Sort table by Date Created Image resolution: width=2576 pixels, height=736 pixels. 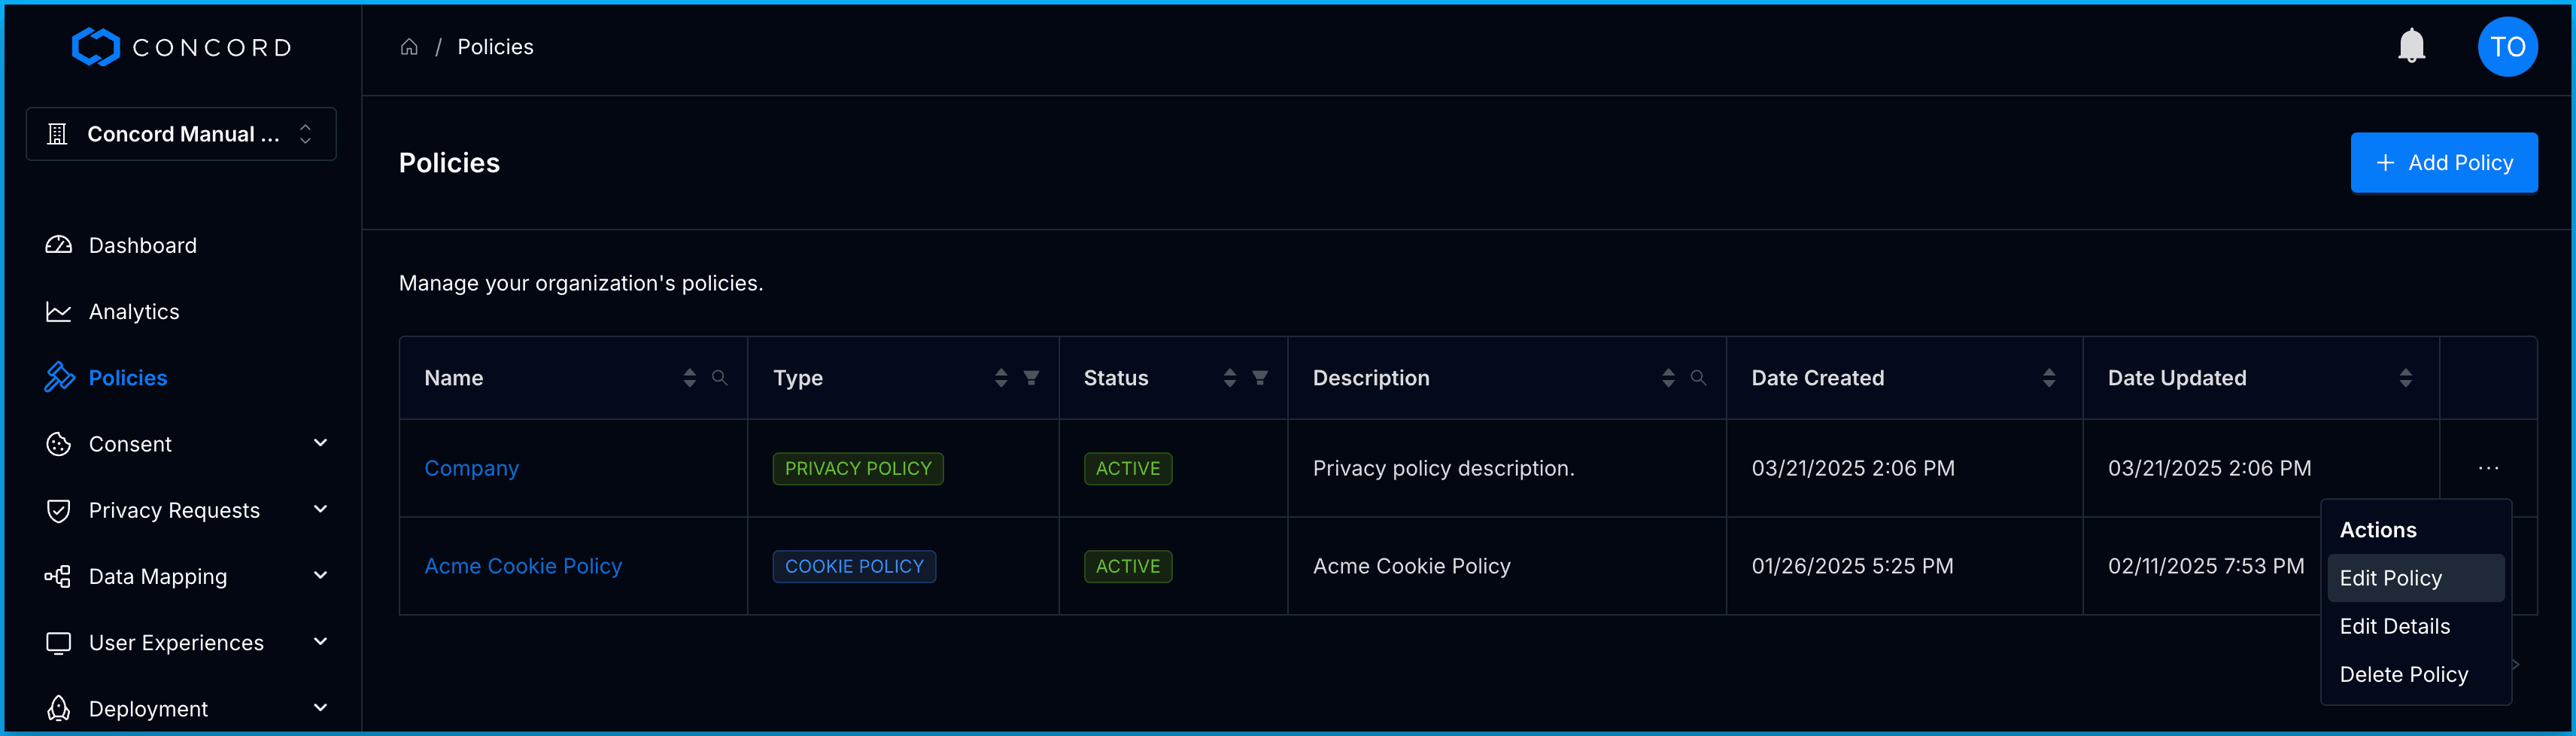pos(2048,378)
